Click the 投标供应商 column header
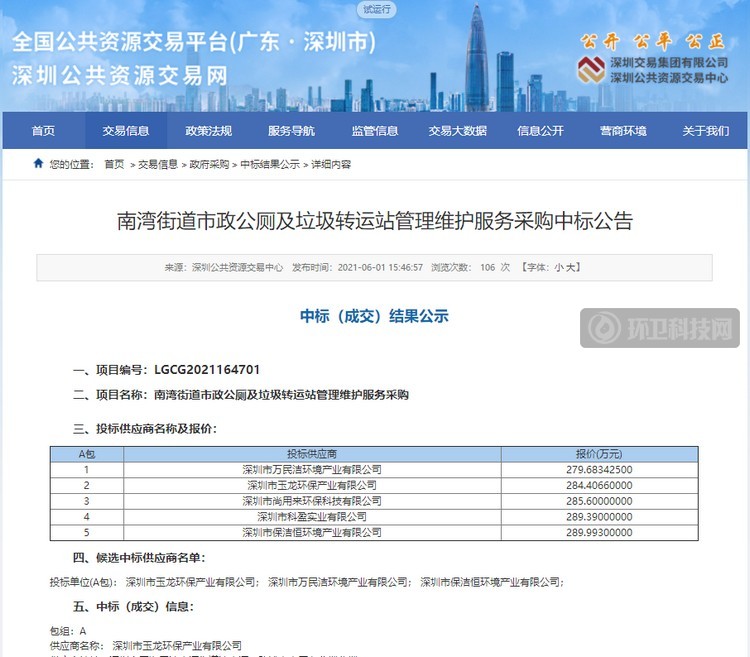This screenshot has height=657, width=750. [312, 454]
